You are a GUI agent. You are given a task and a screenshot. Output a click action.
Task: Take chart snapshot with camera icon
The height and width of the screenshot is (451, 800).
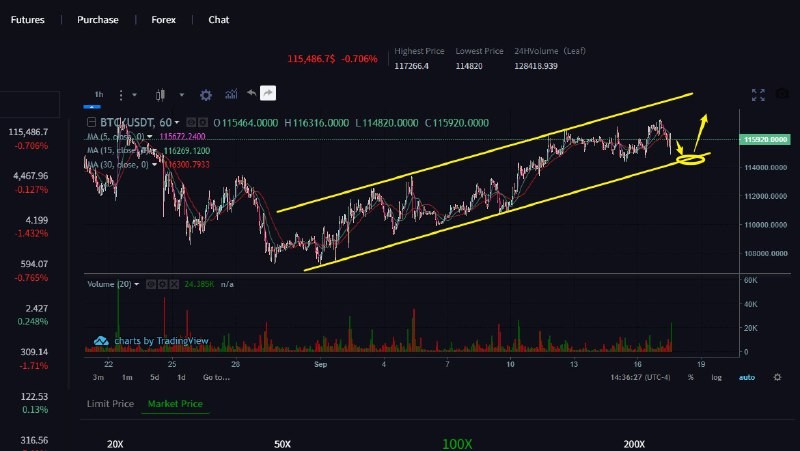click(782, 94)
